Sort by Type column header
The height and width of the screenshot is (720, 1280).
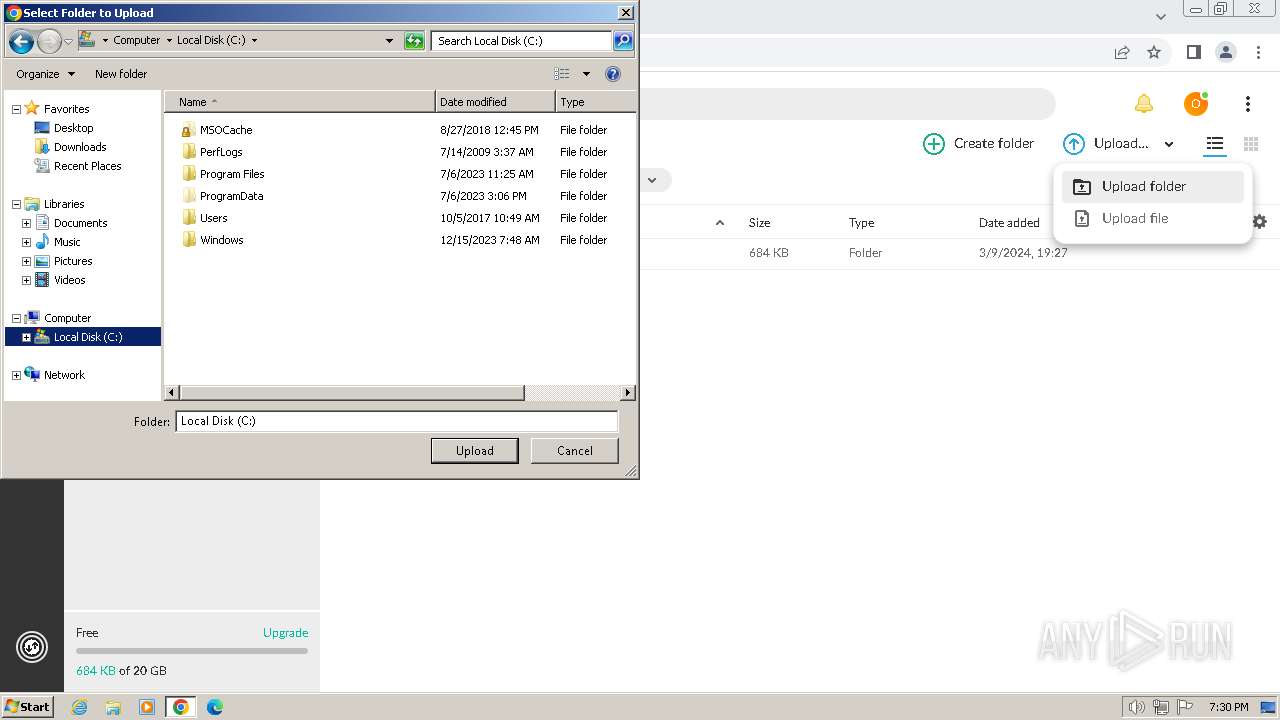point(595,102)
